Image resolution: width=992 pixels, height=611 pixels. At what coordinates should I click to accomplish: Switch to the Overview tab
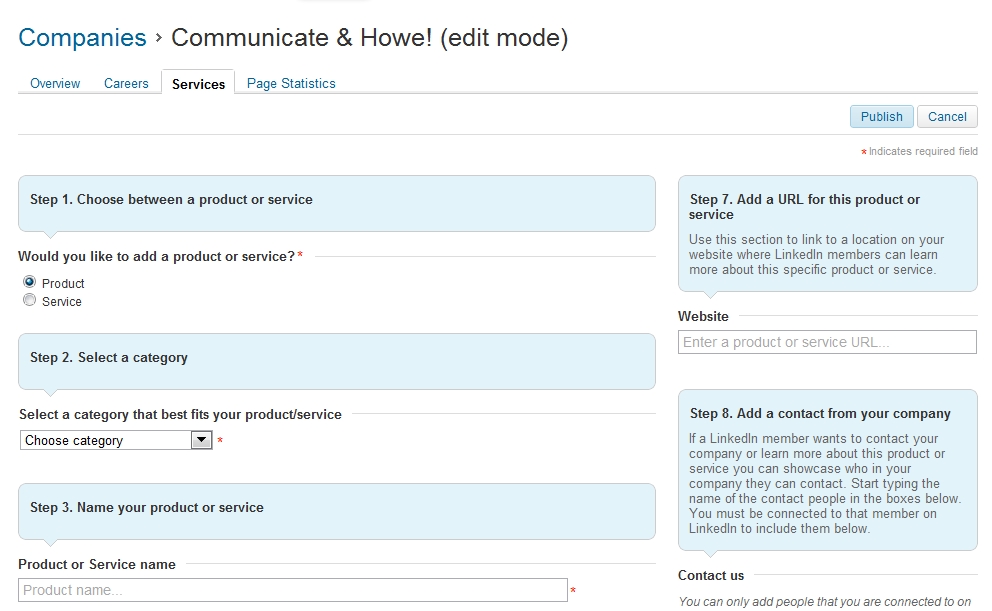click(55, 83)
